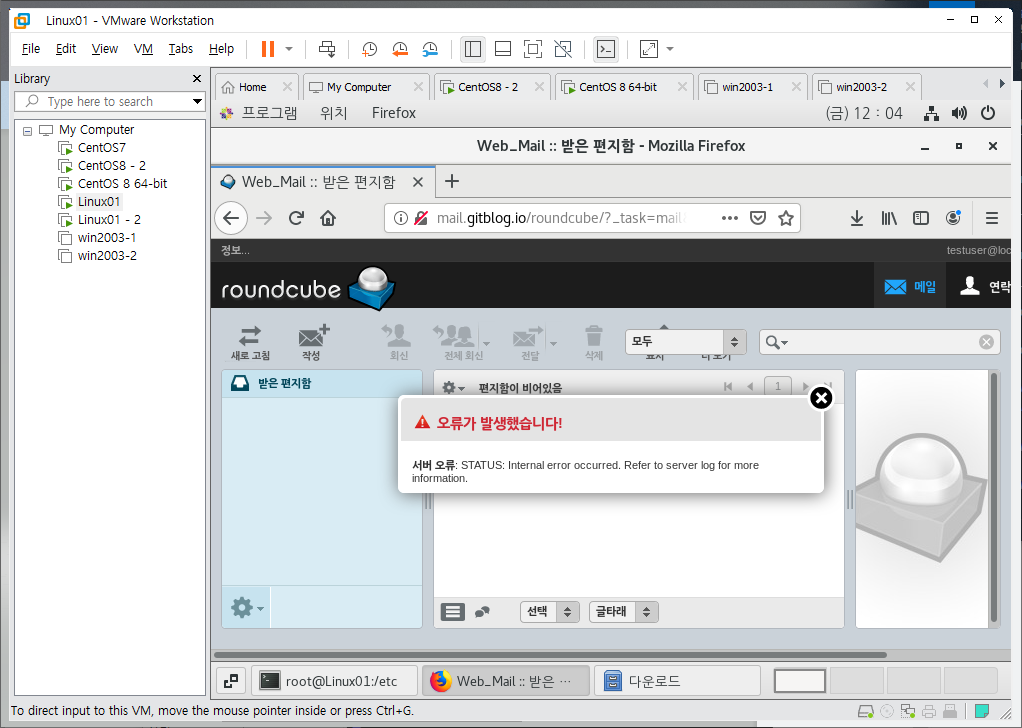
Task: Take a snapshot of this VM
Action: tap(369, 49)
